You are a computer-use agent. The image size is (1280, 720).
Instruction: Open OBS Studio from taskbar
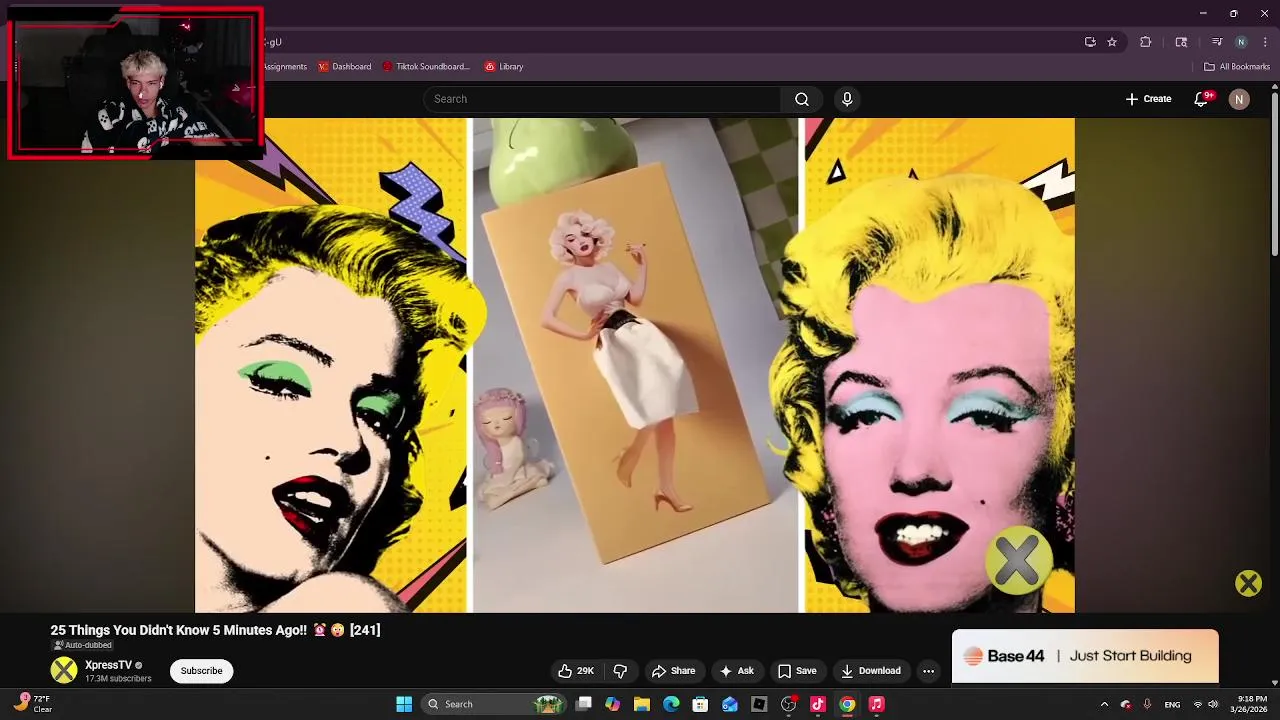[788, 704]
